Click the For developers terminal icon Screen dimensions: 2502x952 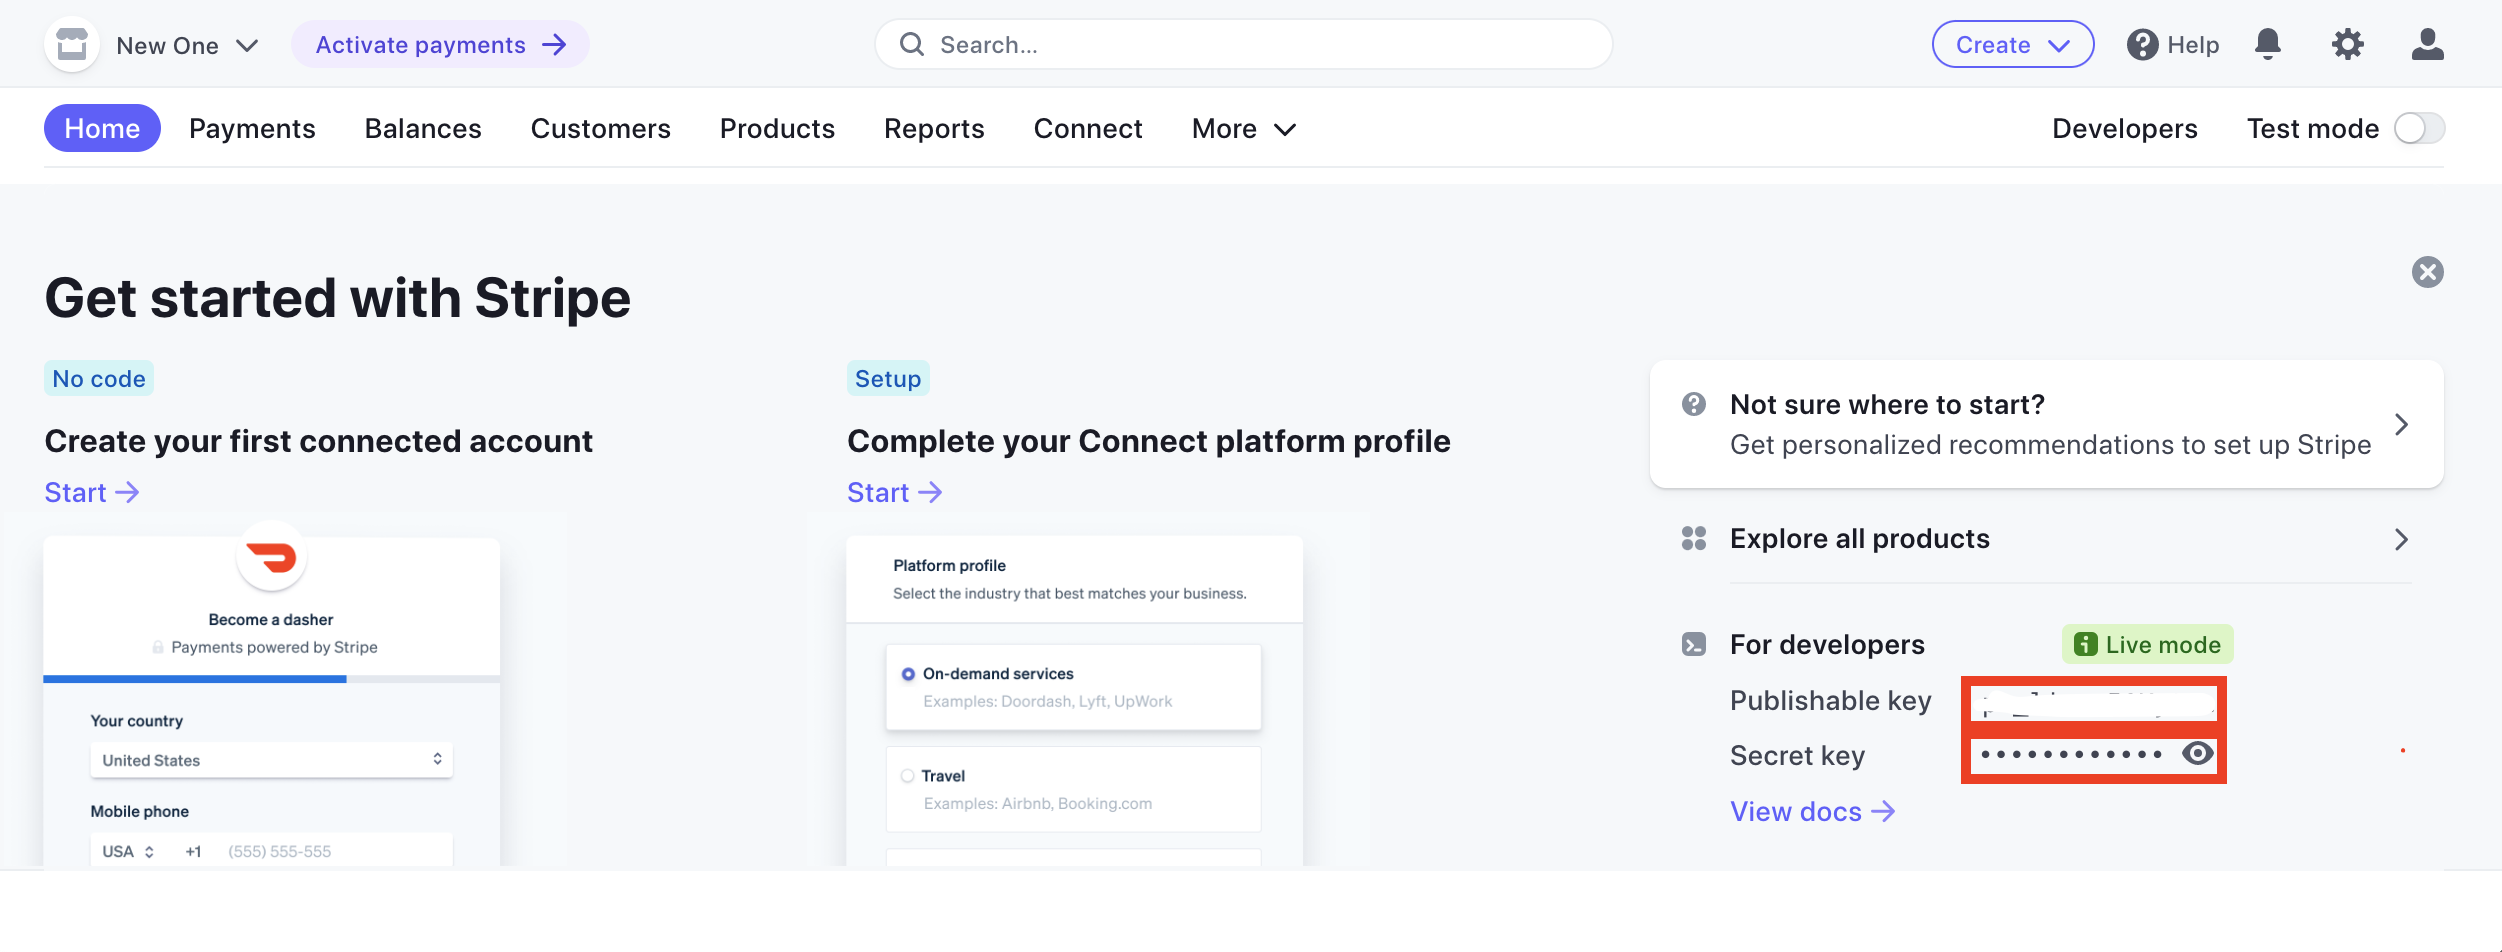click(1694, 644)
